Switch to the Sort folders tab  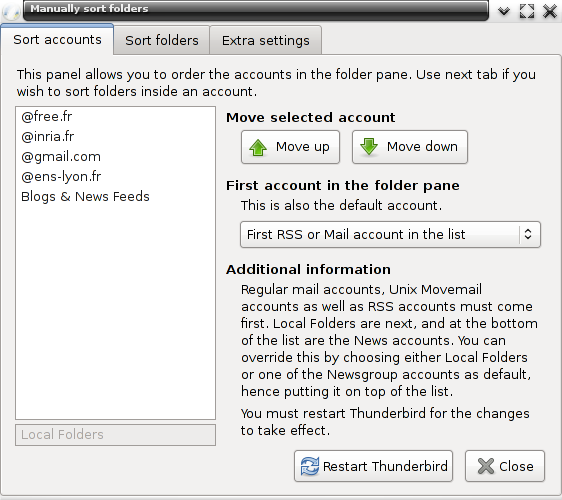pyautogui.click(x=162, y=41)
